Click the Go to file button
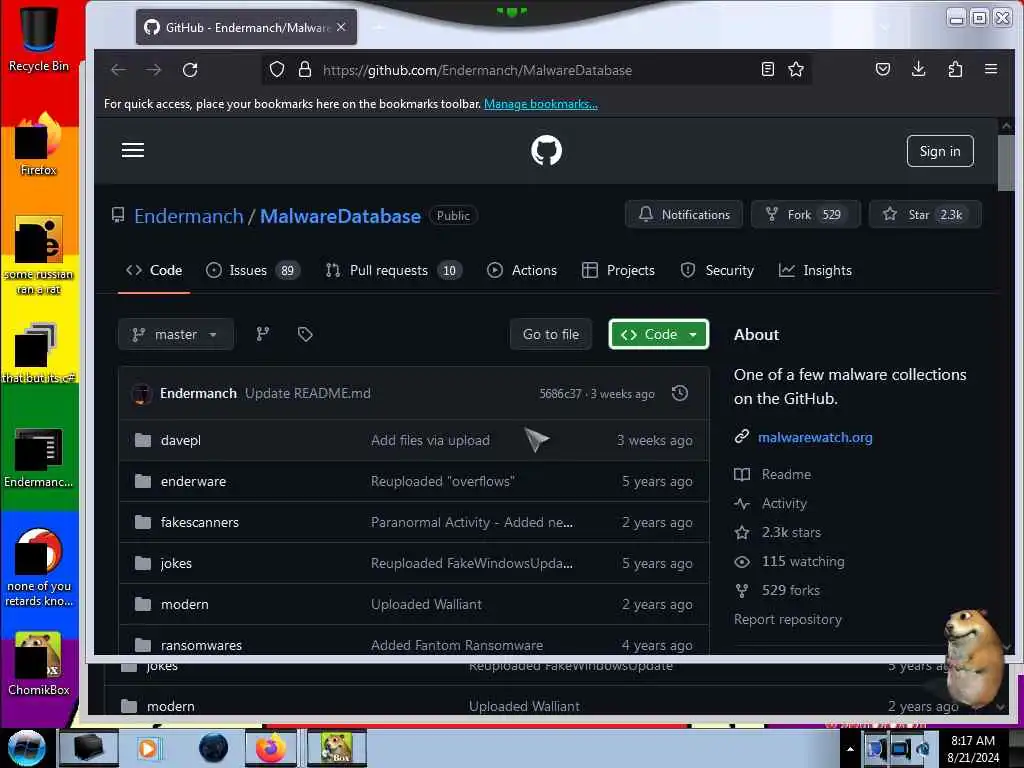Image resolution: width=1024 pixels, height=768 pixels. pos(551,334)
